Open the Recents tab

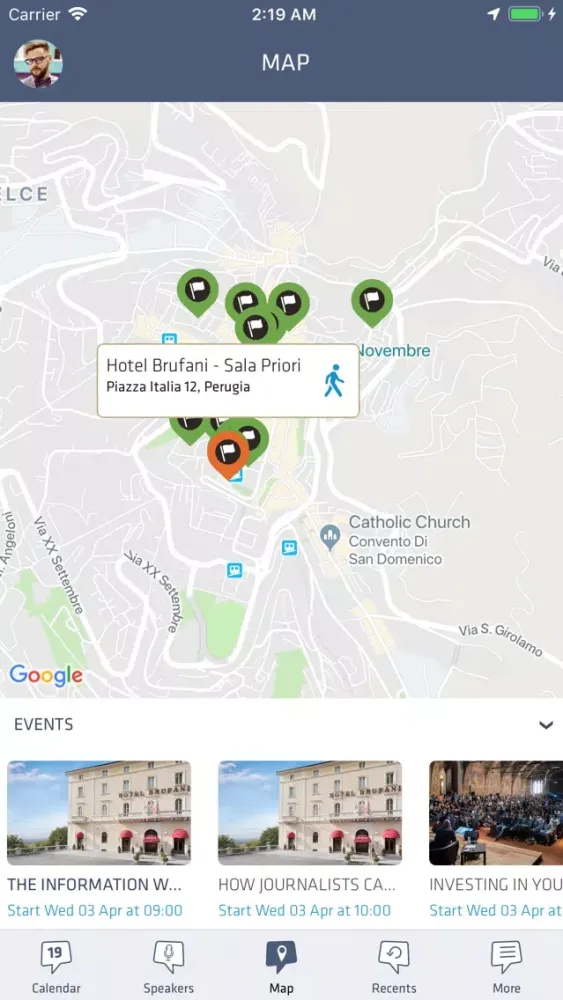tap(393, 967)
